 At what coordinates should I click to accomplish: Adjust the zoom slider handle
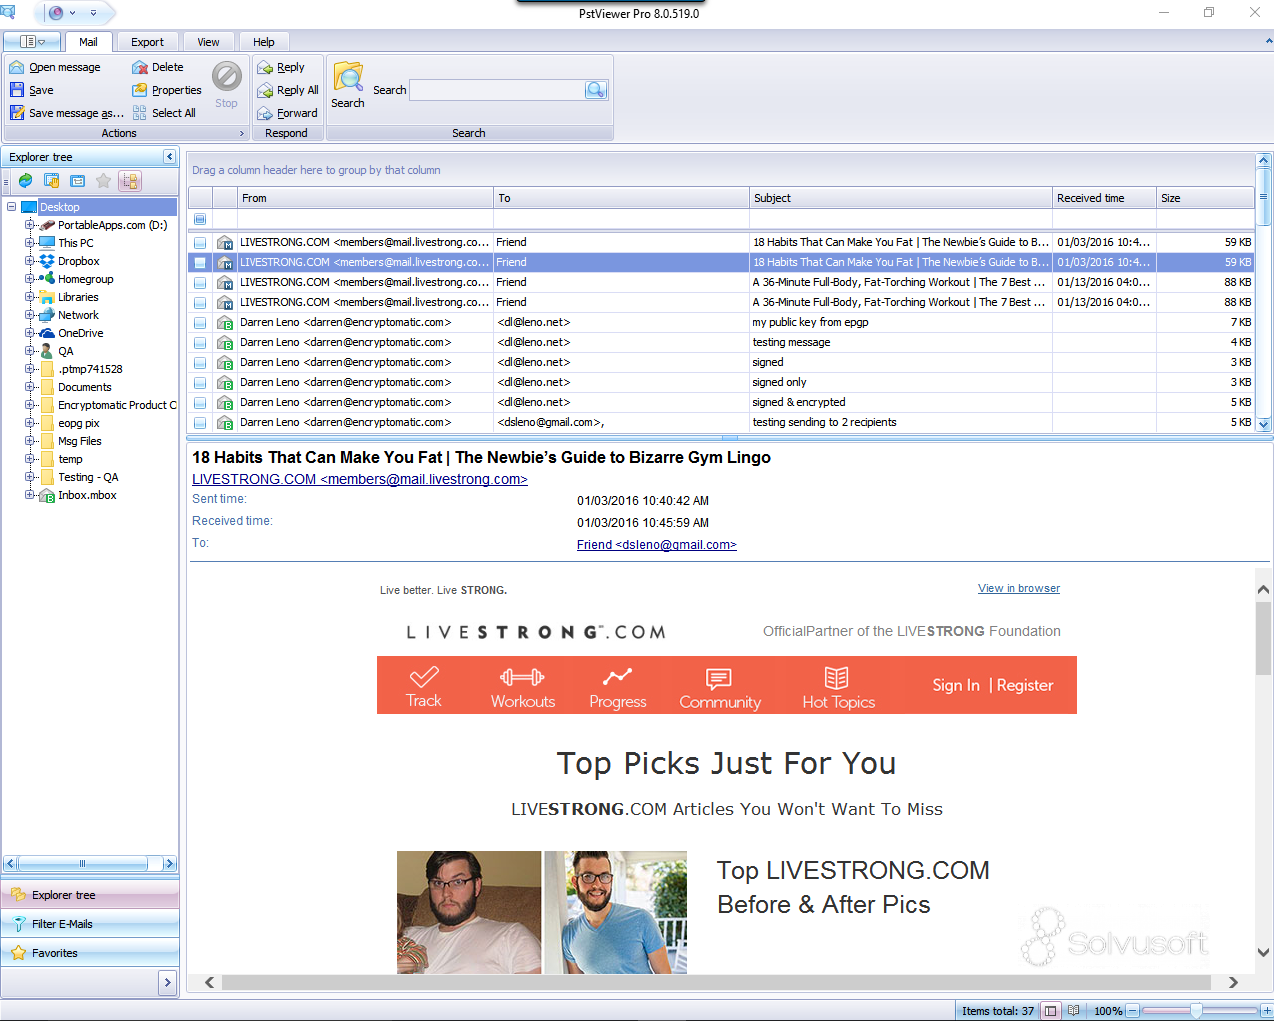1196,1011
